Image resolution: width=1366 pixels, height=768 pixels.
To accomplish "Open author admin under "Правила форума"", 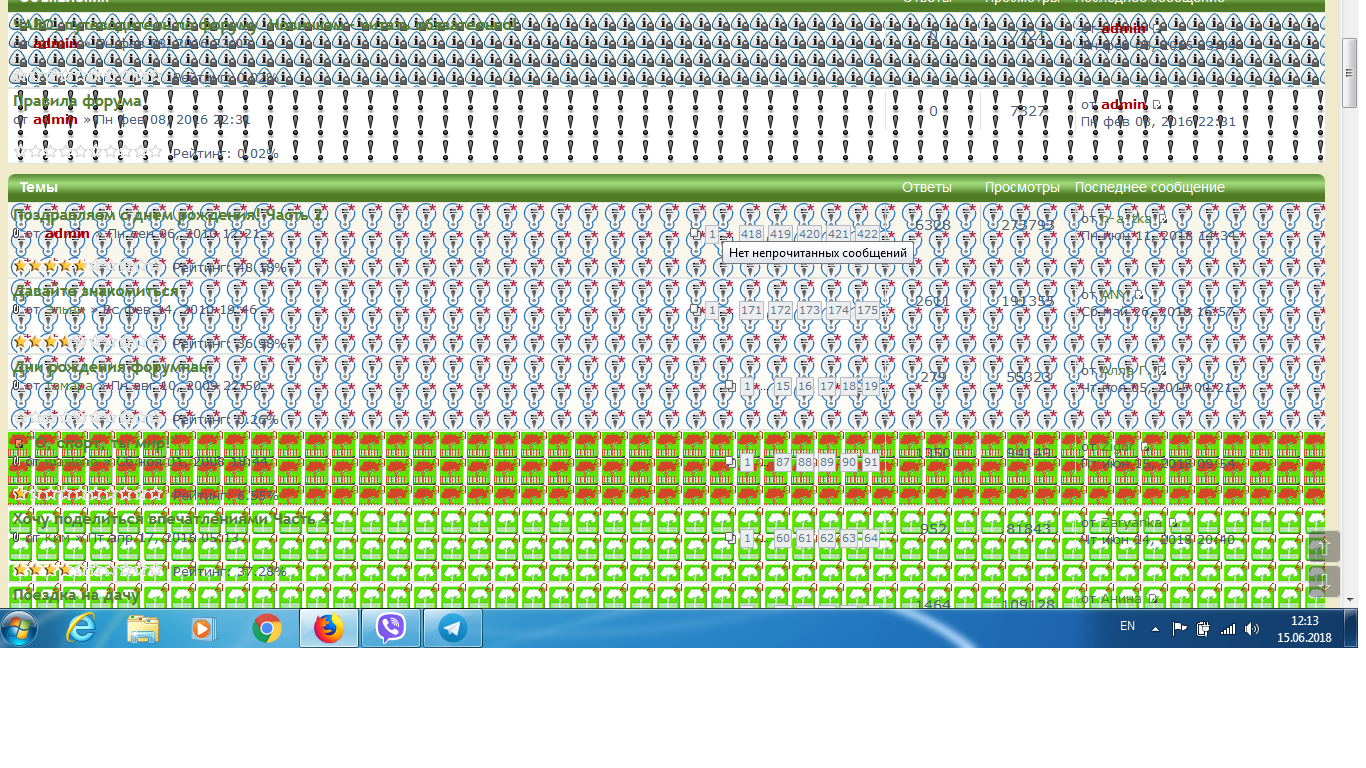I will click(55, 120).
